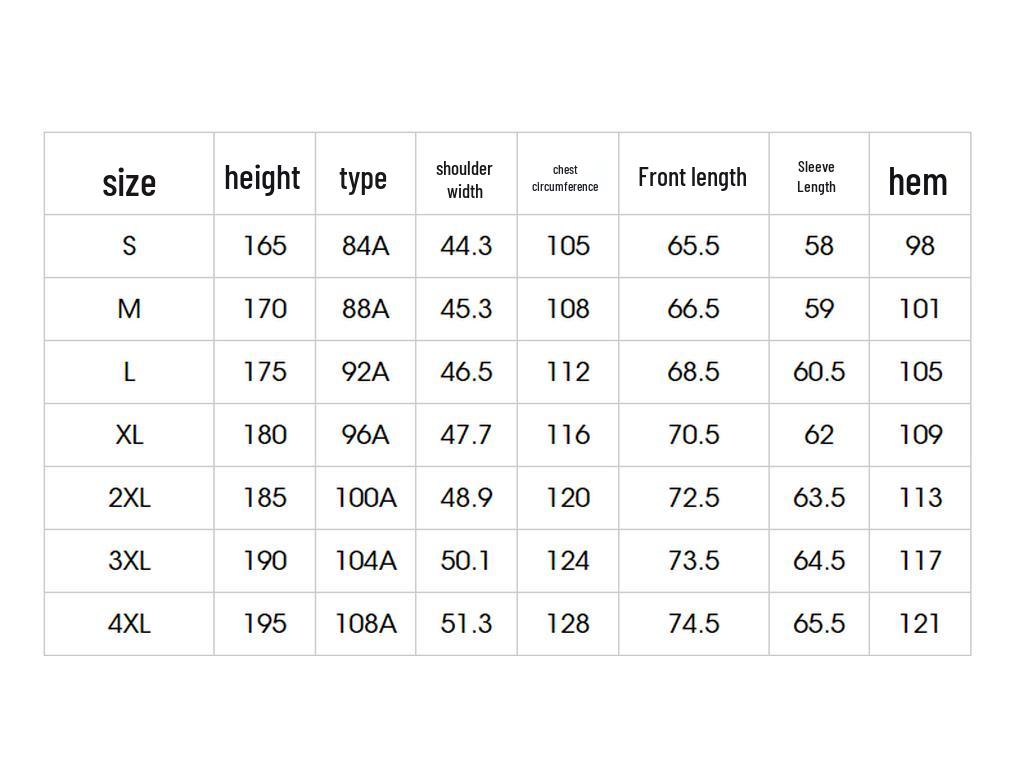Select the "Front length" header cell
The width and height of the screenshot is (1015, 762).
click(x=692, y=177)
